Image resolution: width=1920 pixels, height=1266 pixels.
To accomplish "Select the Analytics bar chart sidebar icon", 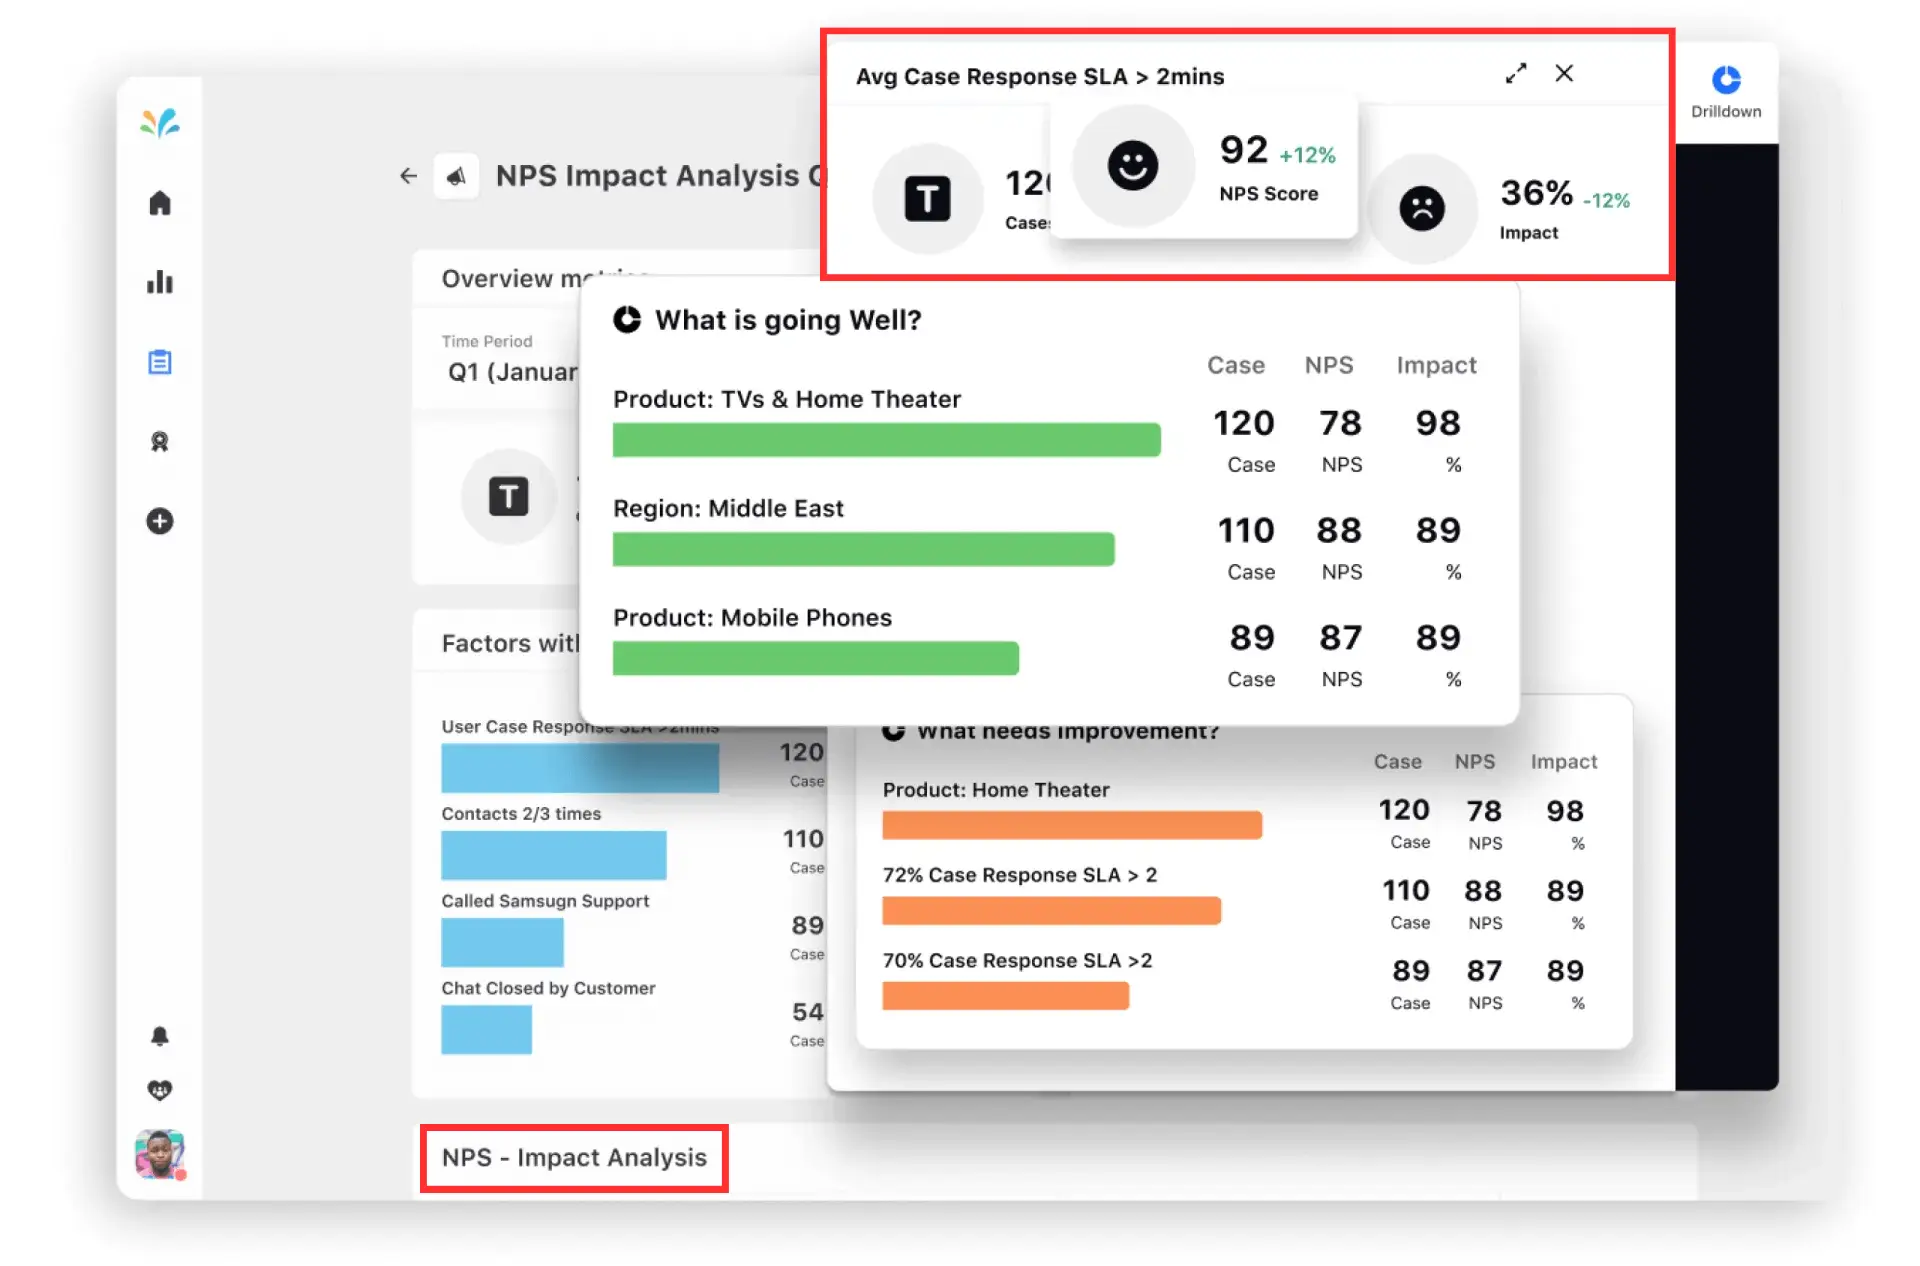I will click(160, 283).
